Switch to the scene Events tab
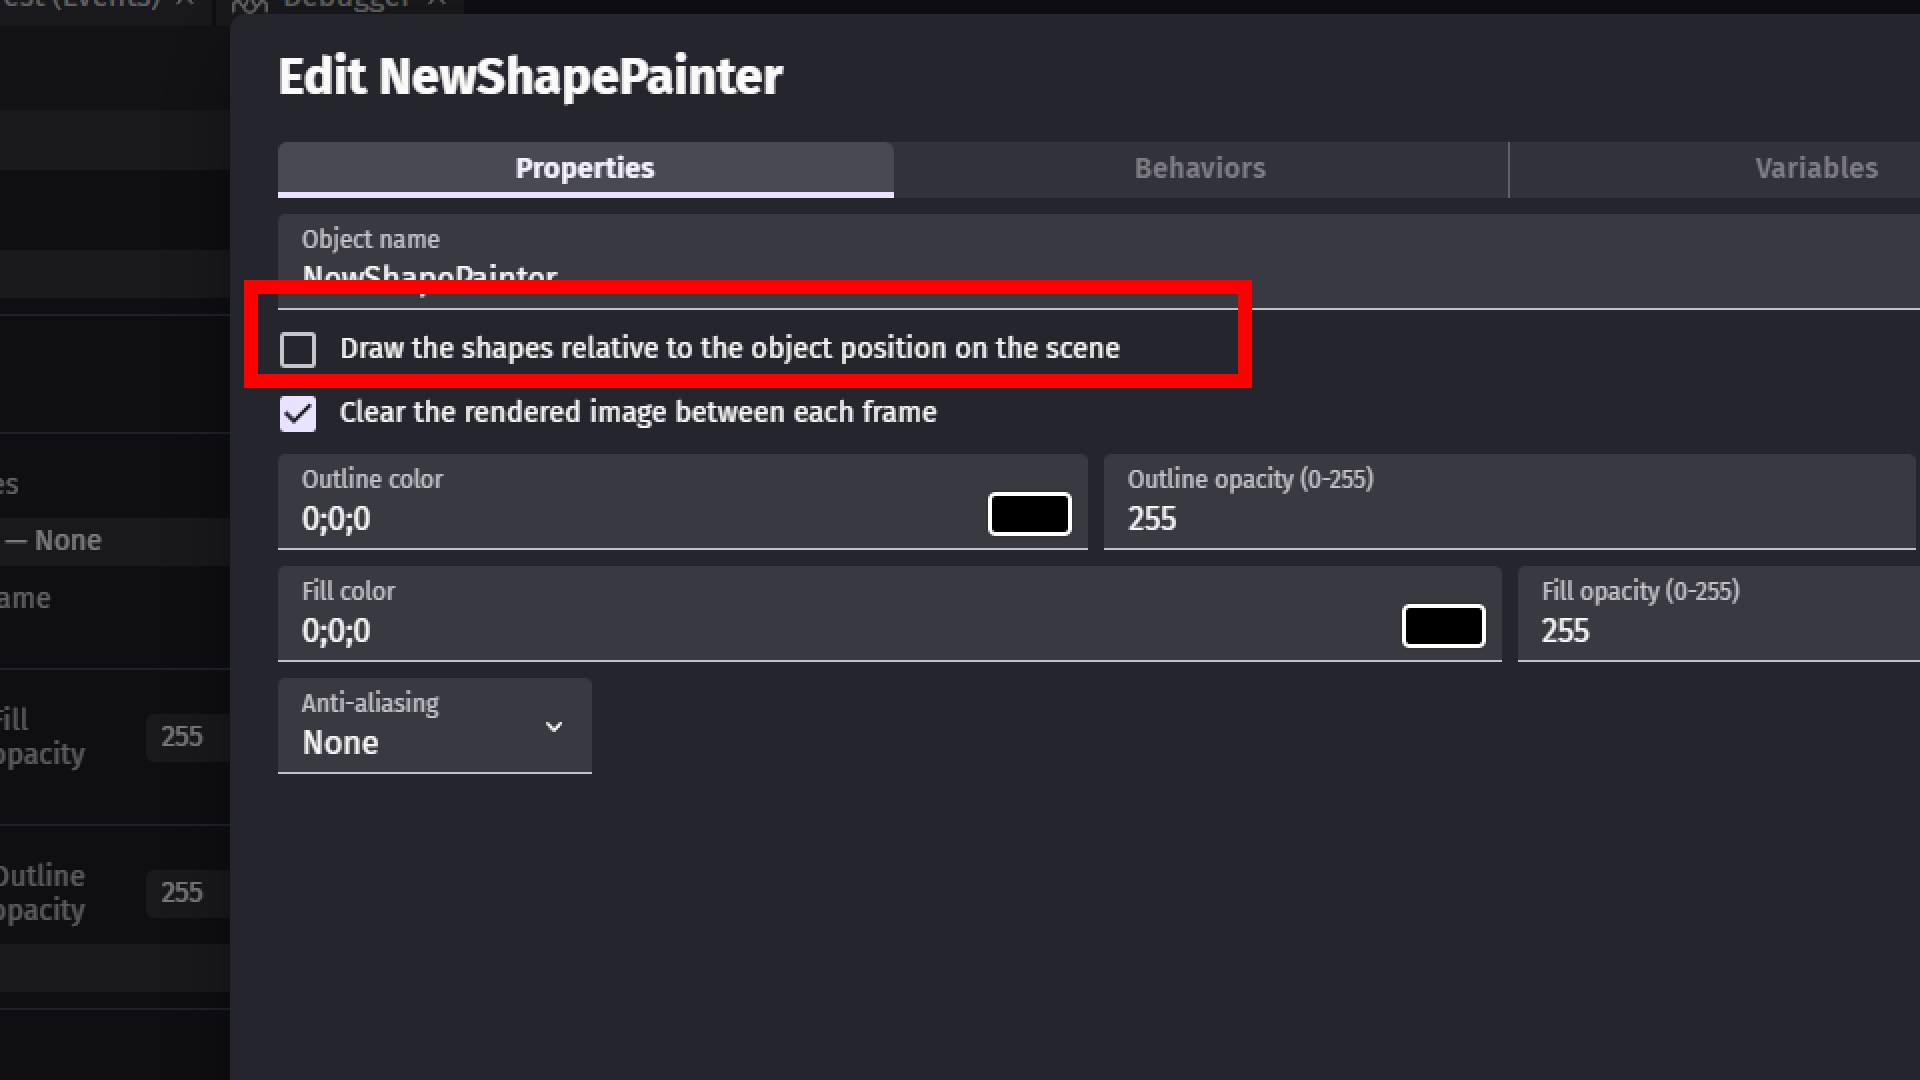1920x1080 pixels. click(x=80, y=4)
